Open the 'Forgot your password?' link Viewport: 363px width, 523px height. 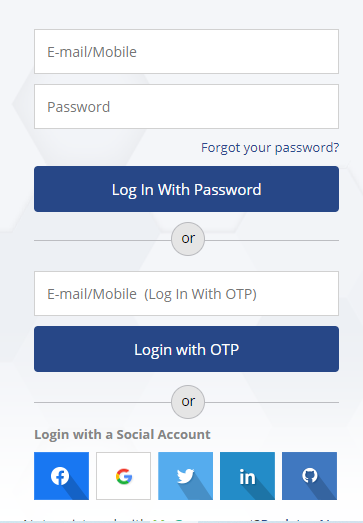(x=270, y=147)
